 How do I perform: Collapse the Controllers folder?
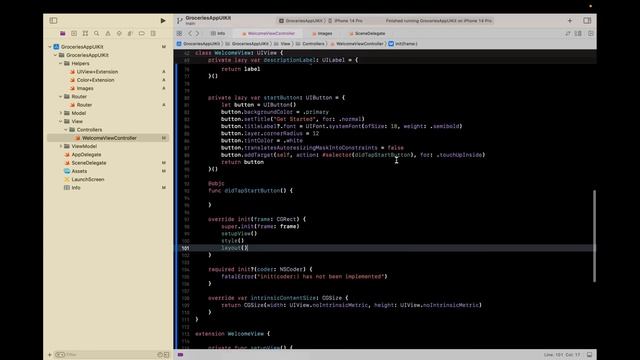point(66,129)
